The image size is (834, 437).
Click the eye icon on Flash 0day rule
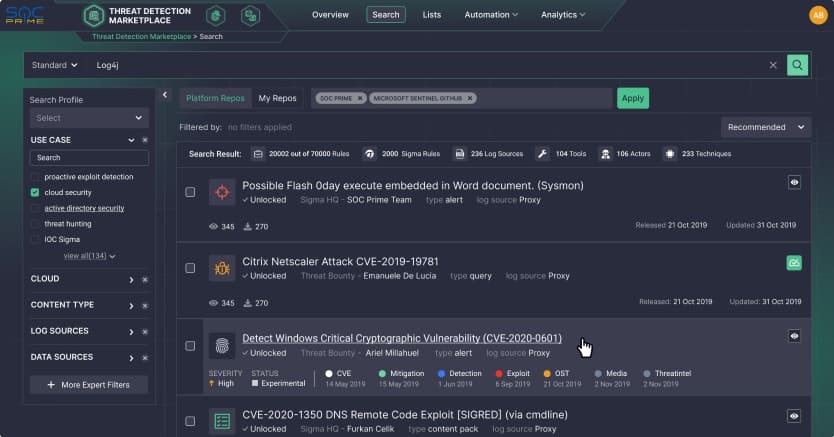coord(794,182)
